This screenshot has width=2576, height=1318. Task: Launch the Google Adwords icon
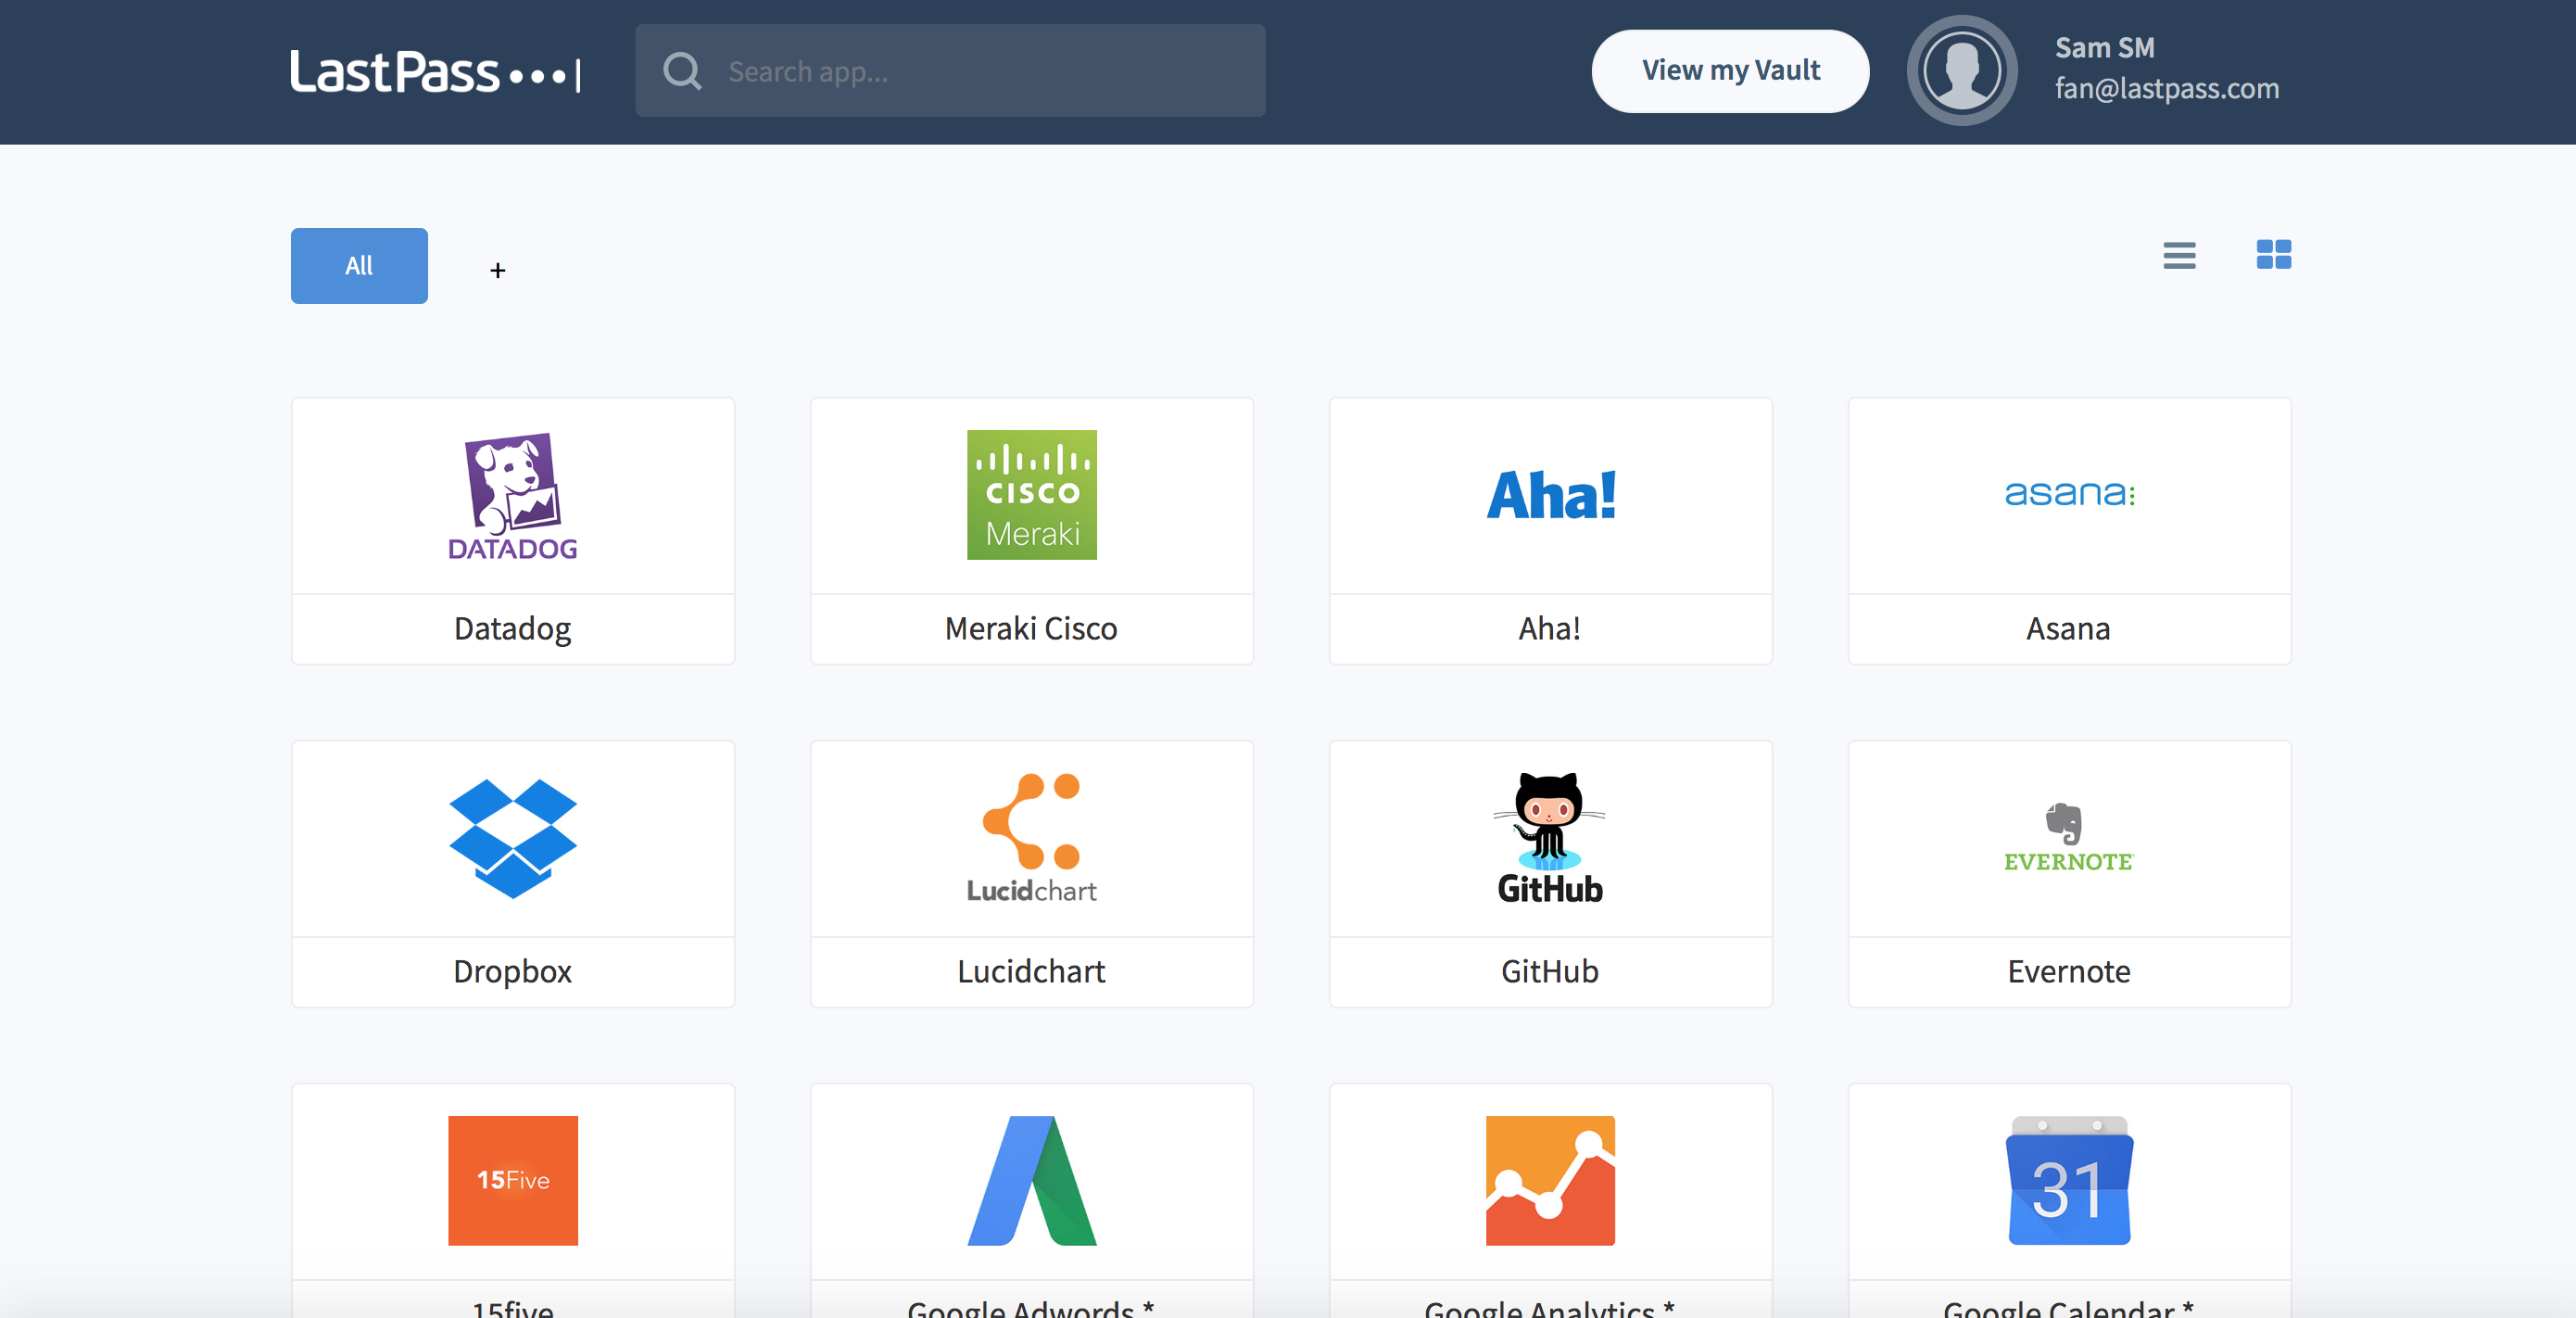tap(1031, 1180)
